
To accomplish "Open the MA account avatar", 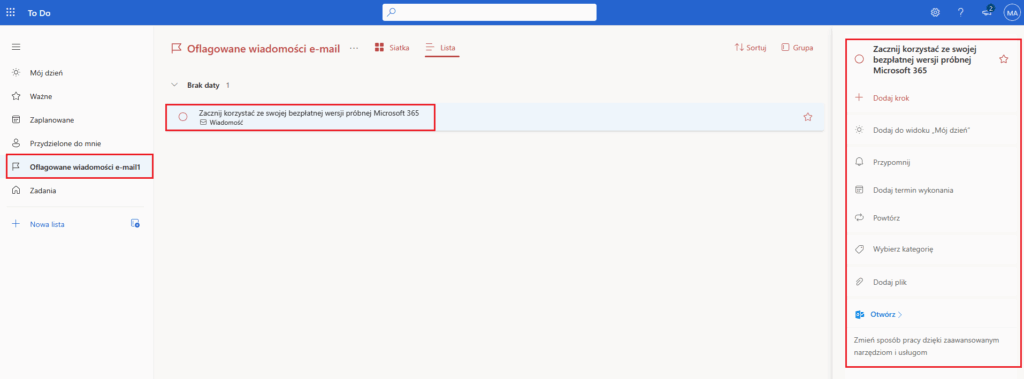I will point(1012,12).
